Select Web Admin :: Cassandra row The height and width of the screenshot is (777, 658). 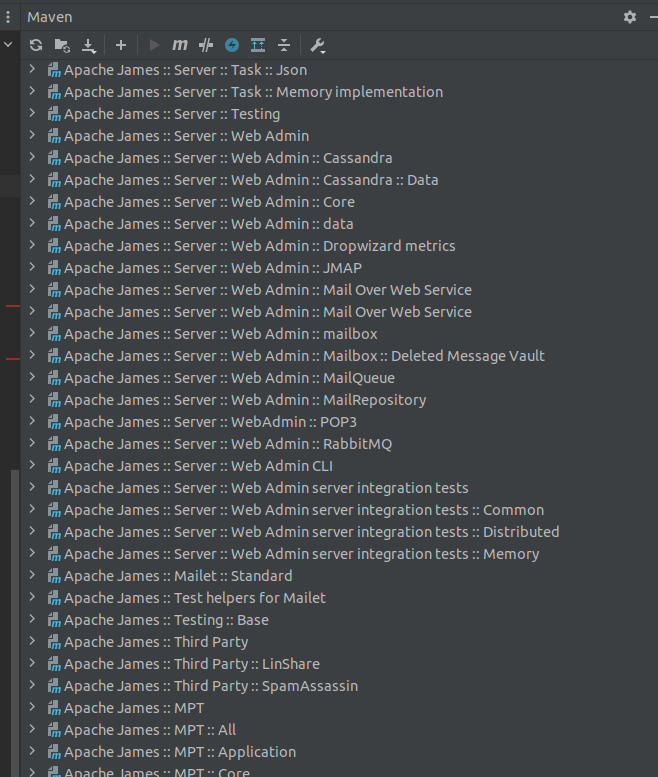[339, 158]
